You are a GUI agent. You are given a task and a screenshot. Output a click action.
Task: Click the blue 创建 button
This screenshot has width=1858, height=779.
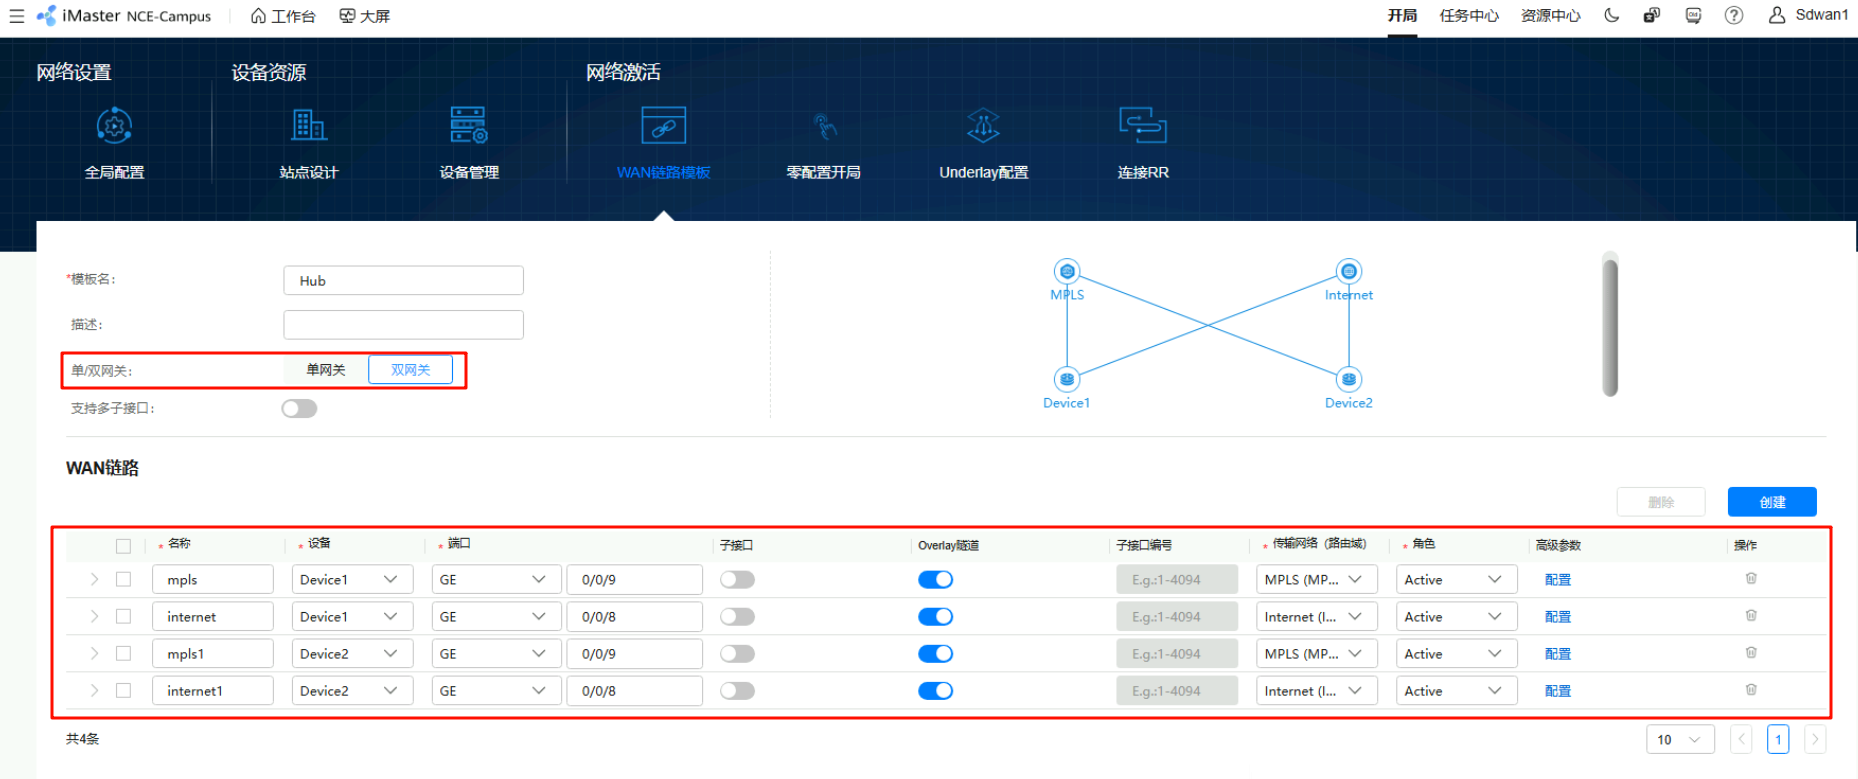tap(1771, 502)
